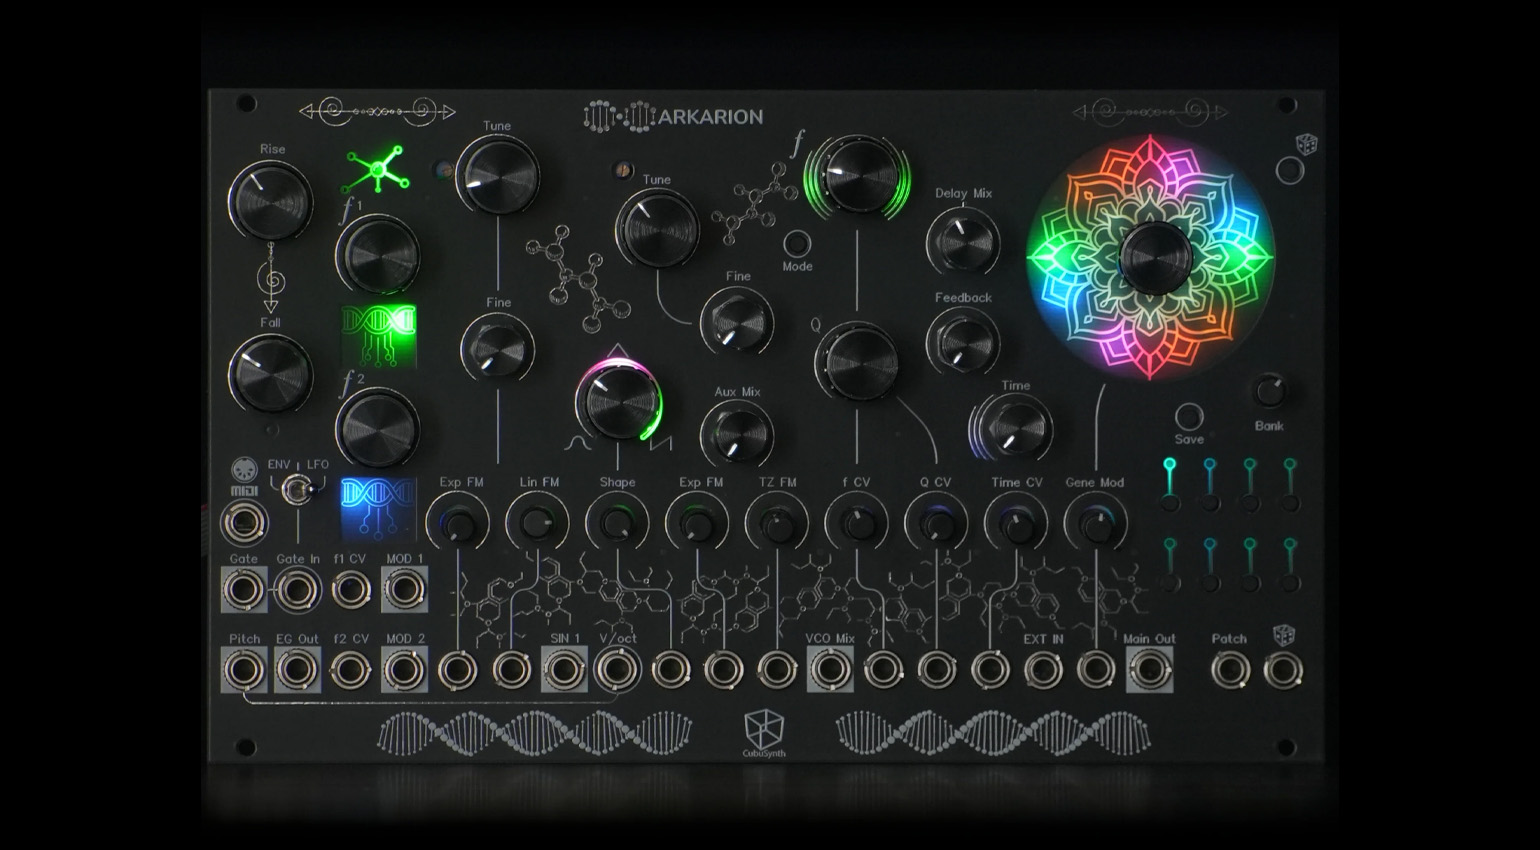
Task: Click the V/oct input jack
Action: click(x=617, y=670)
